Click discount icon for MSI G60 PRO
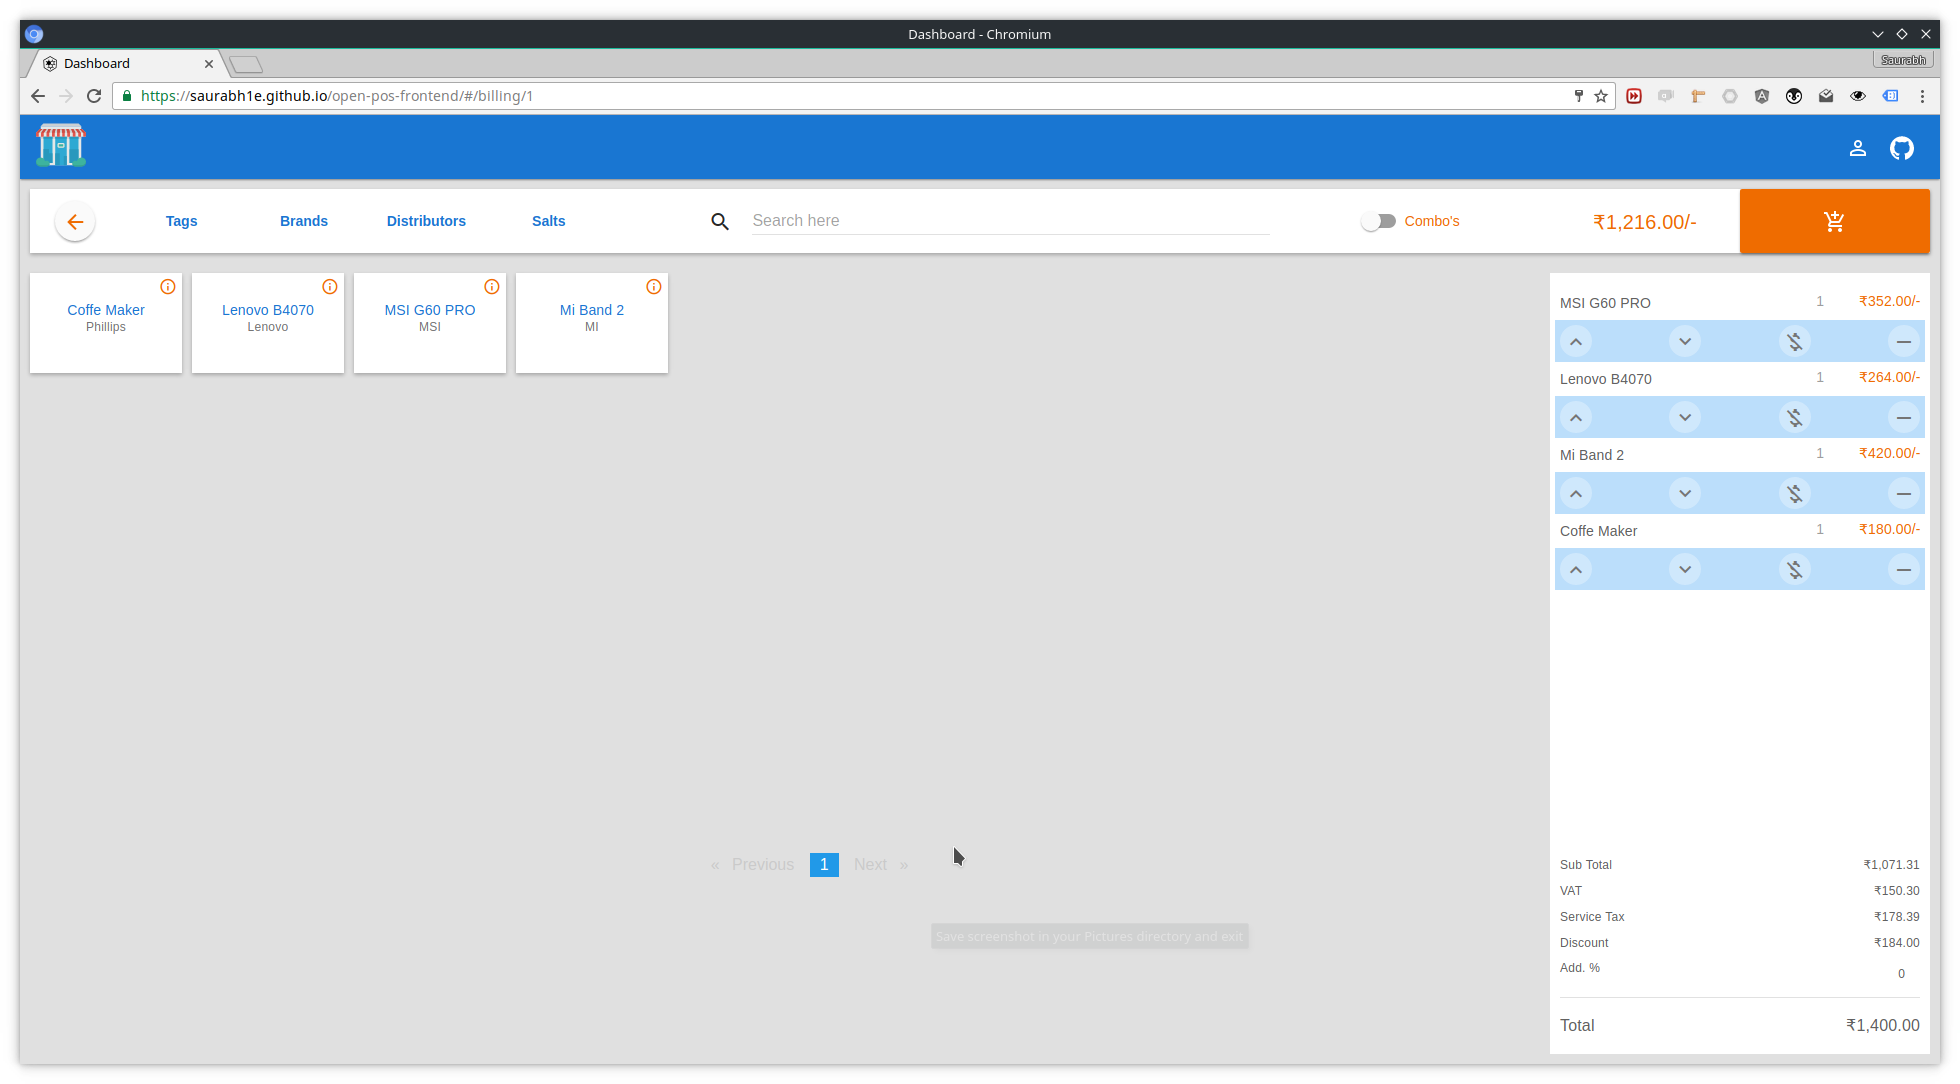This screenshot has height=1084, width=1960. (1794, 342)
